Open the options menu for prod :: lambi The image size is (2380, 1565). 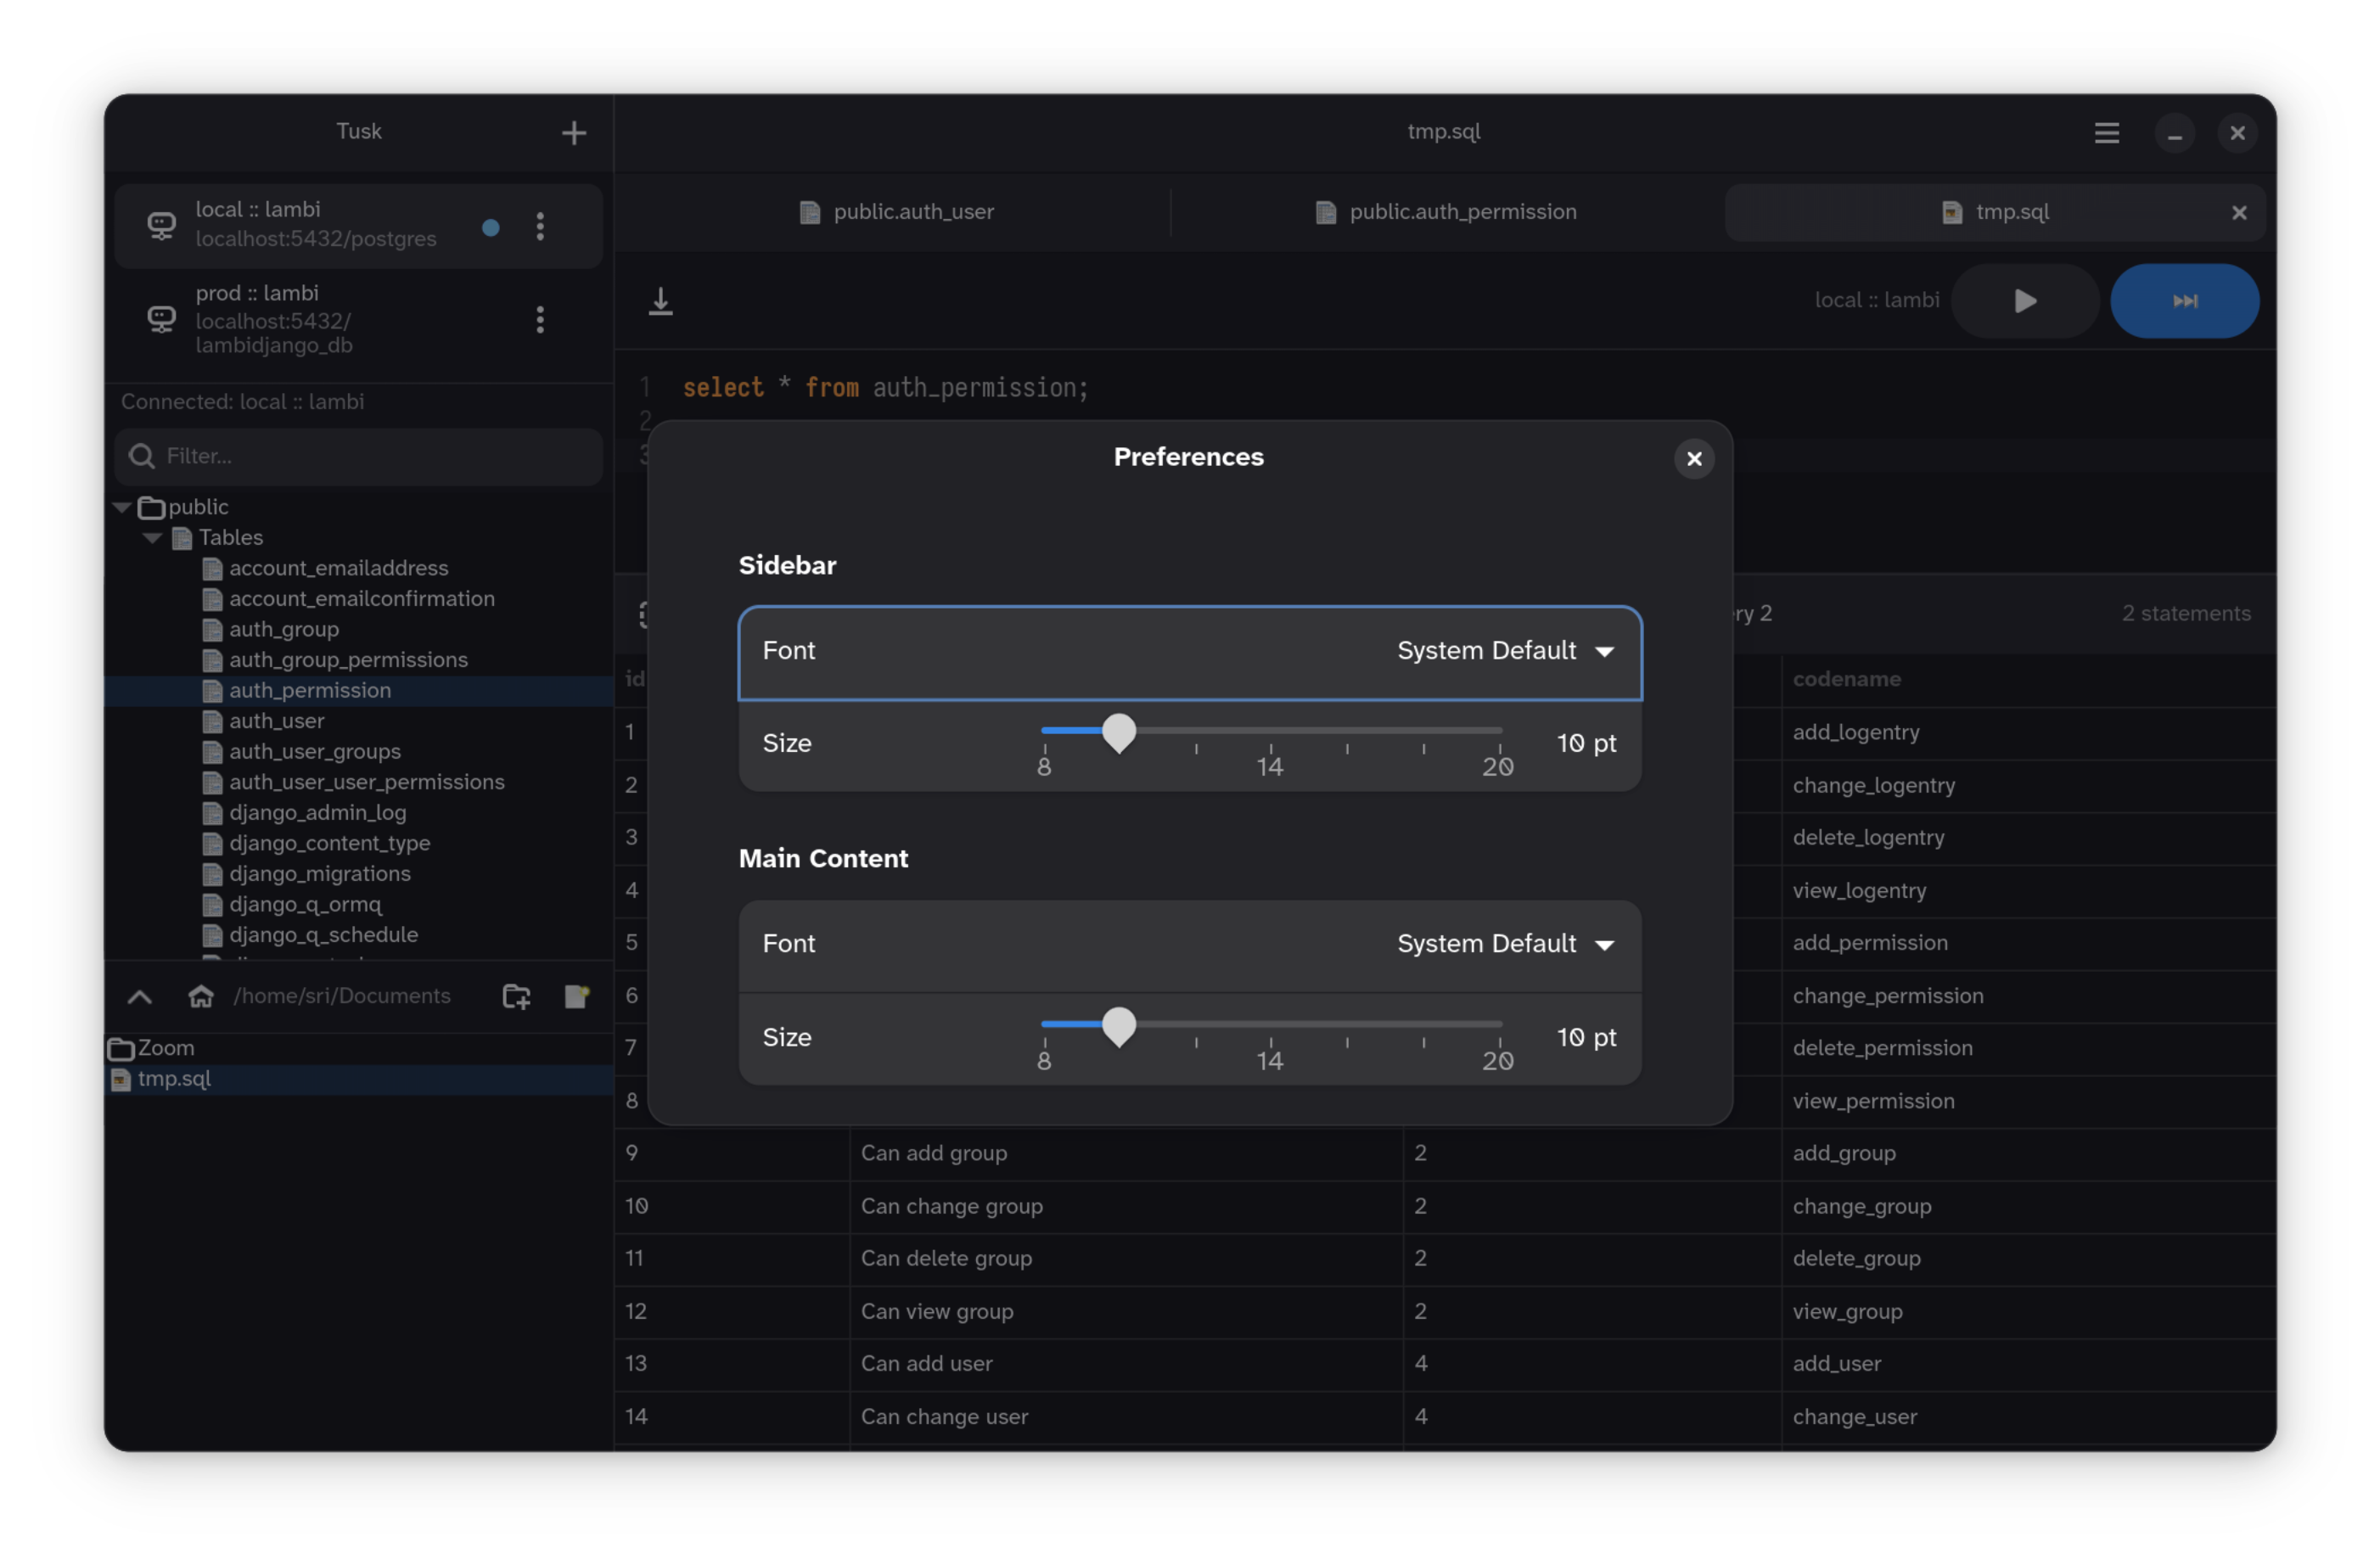coord(540,320)
